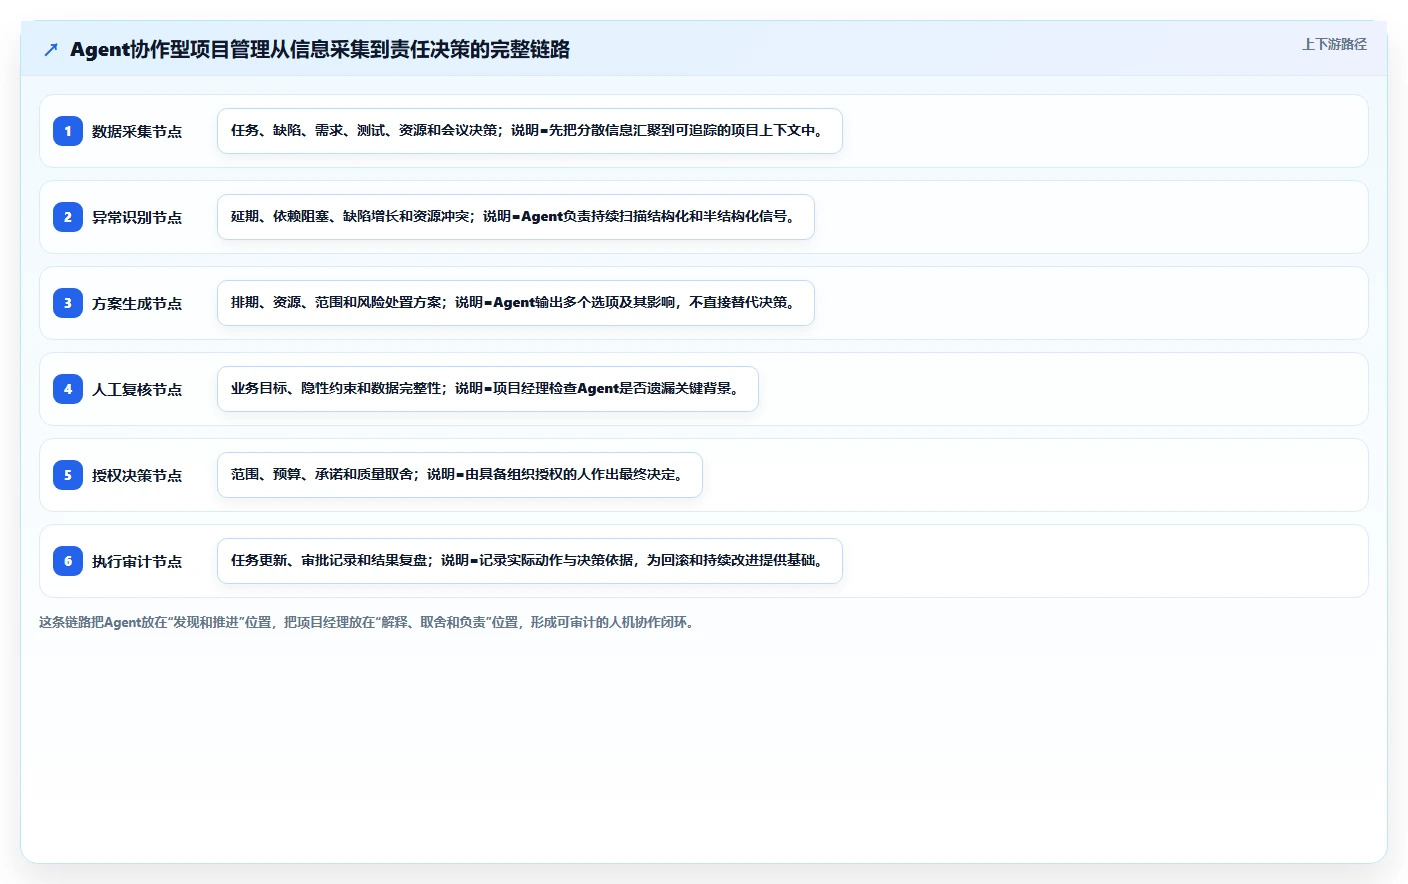Select the 方案生成节点 label
The width and height of the screenshot is (1408, 884).
pyautogui.click(x=137, y=303)
